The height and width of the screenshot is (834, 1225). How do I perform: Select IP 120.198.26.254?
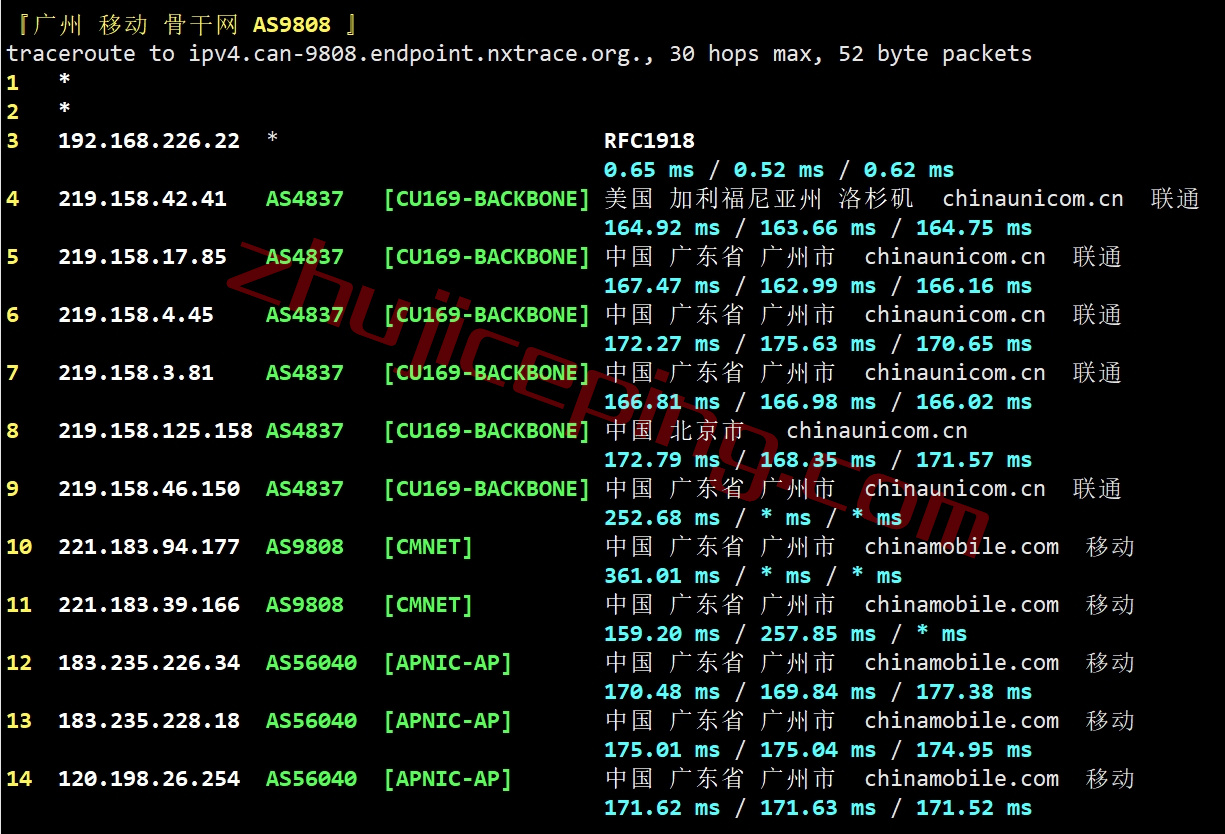click(149, 779)
